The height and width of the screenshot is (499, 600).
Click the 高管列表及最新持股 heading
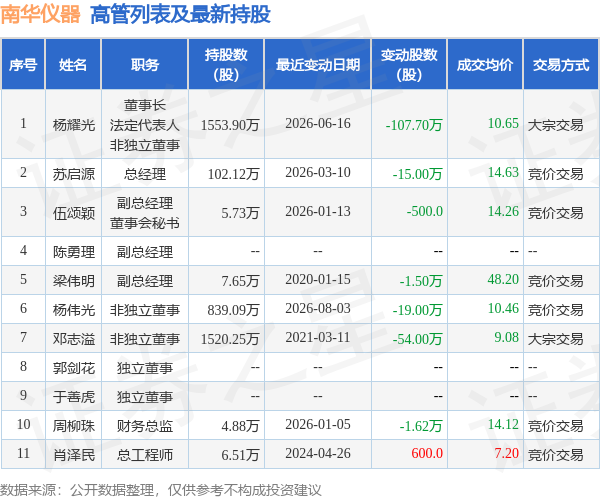[180, 15]
